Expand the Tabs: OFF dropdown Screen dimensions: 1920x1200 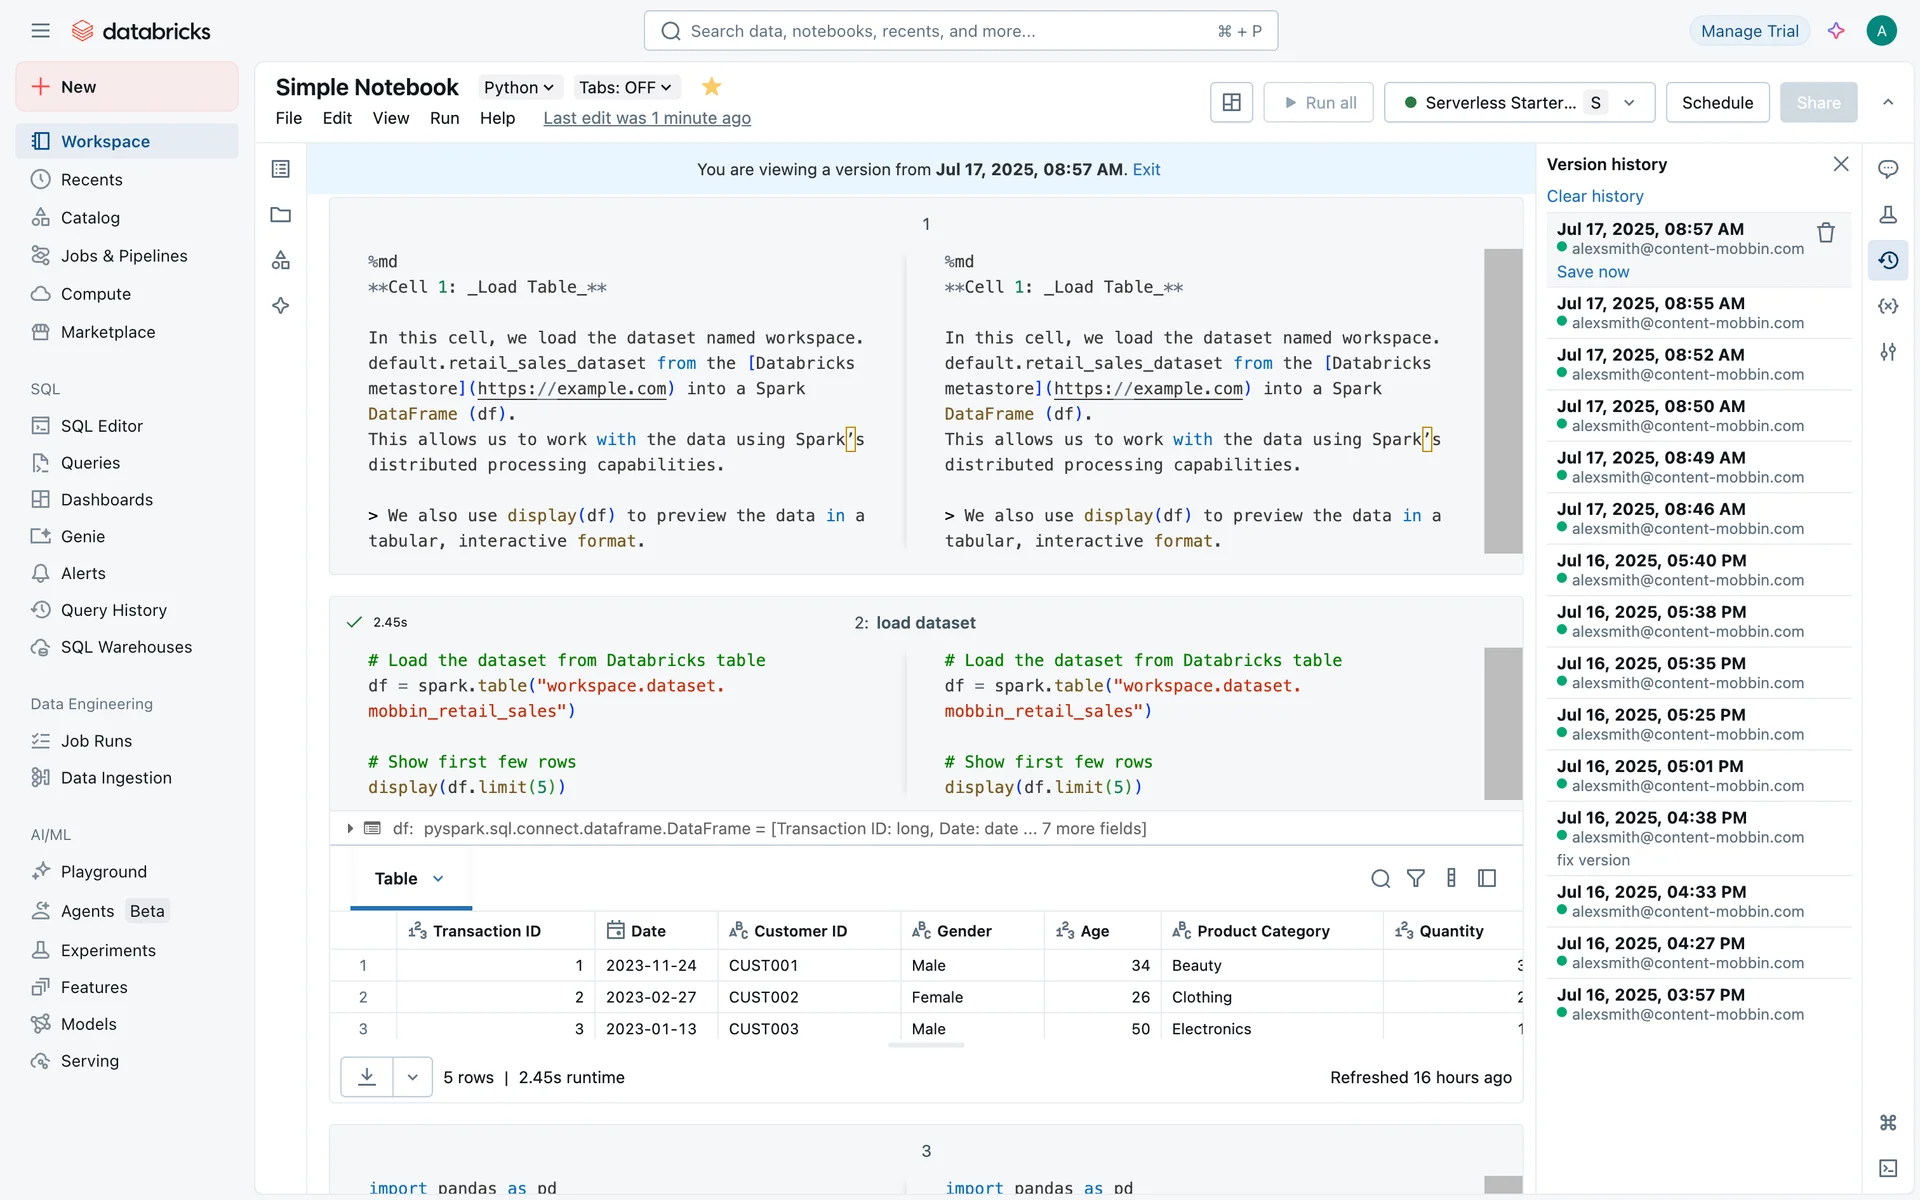625,87
